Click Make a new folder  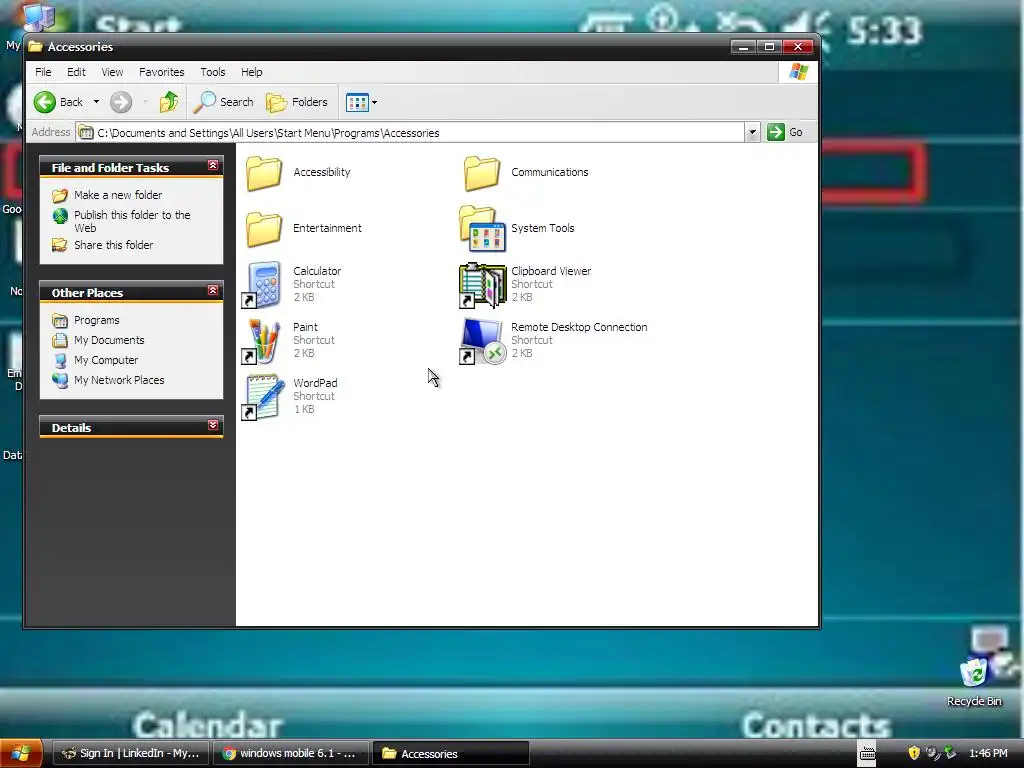[118, 195]
